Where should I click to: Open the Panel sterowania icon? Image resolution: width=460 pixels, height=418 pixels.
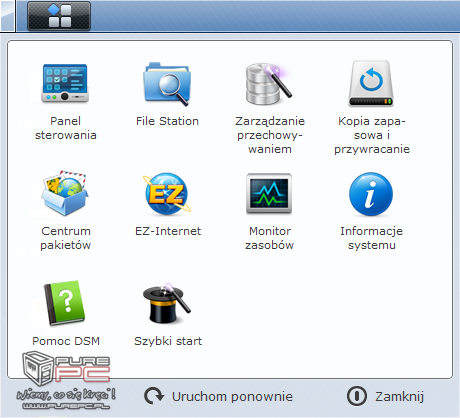click(x=65, y=83)
